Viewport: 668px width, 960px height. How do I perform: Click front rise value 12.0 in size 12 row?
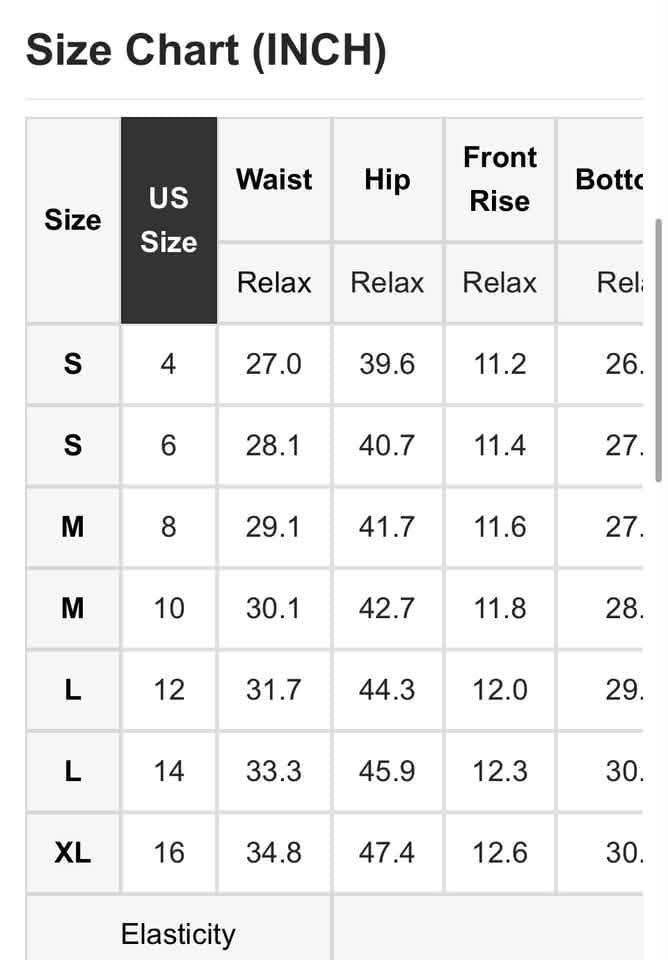500,689
